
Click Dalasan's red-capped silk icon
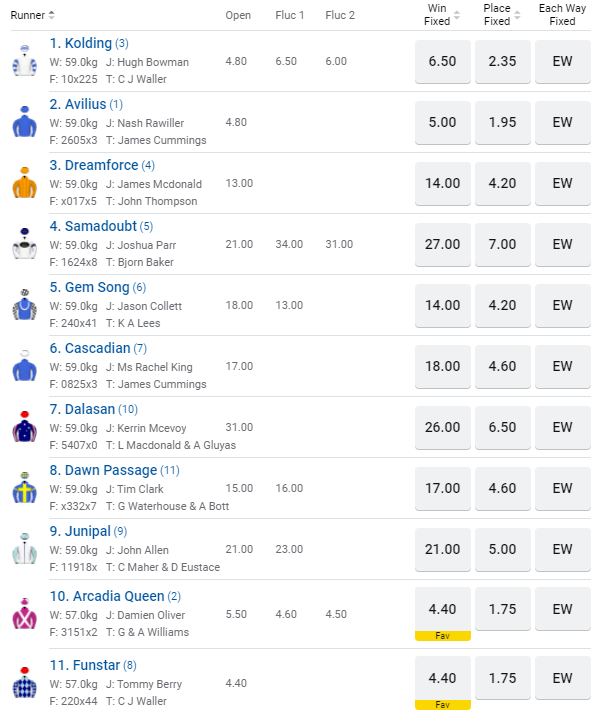click(24, 427)
